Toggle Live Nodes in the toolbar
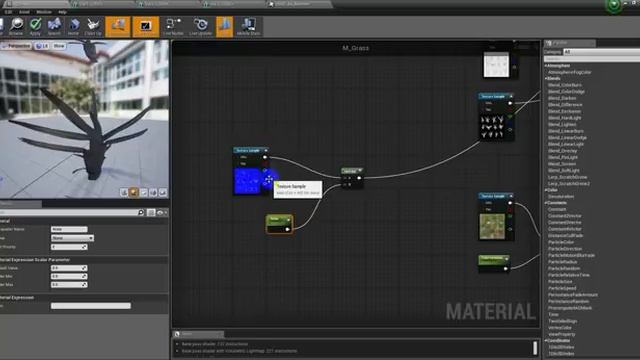This screenshot has height=360, width=640. (x=173, y=27)
